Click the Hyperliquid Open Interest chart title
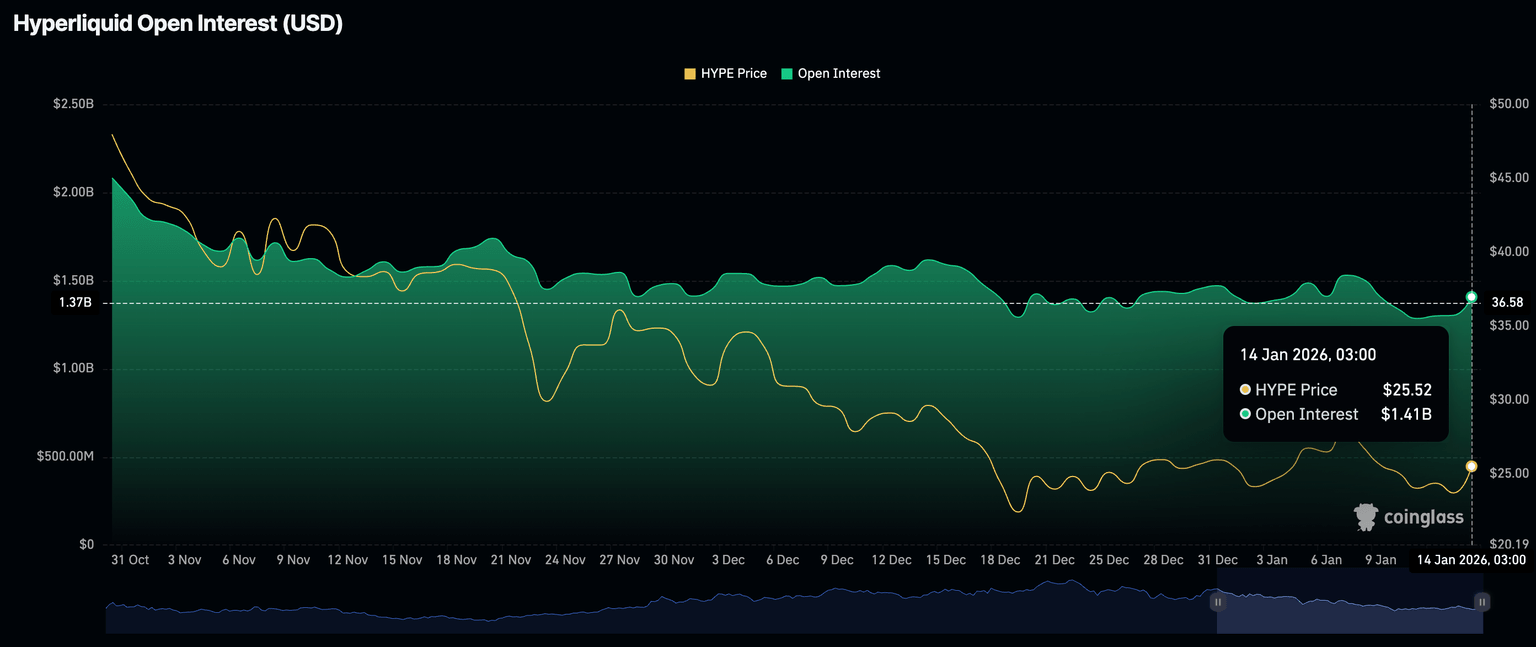 (178, 24)
